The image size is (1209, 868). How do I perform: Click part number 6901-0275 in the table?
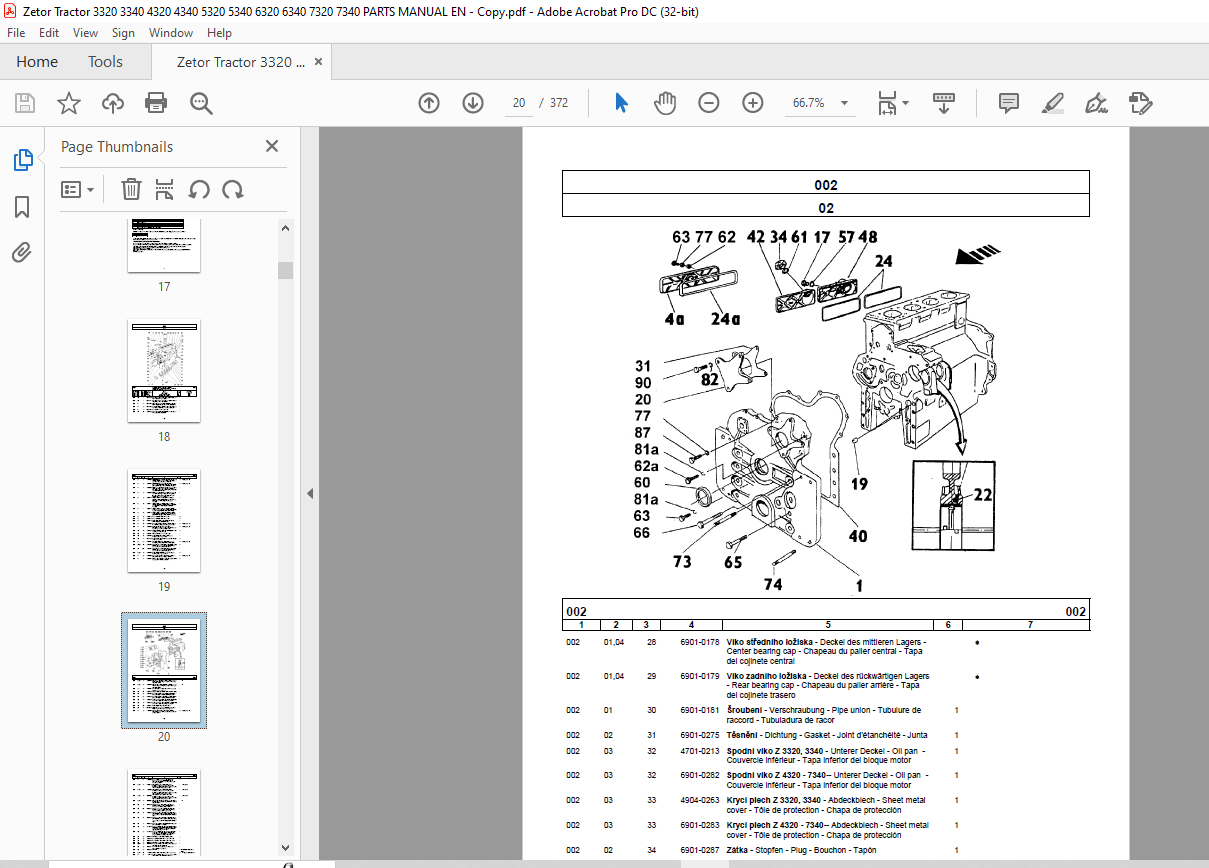tap(700, 735)
